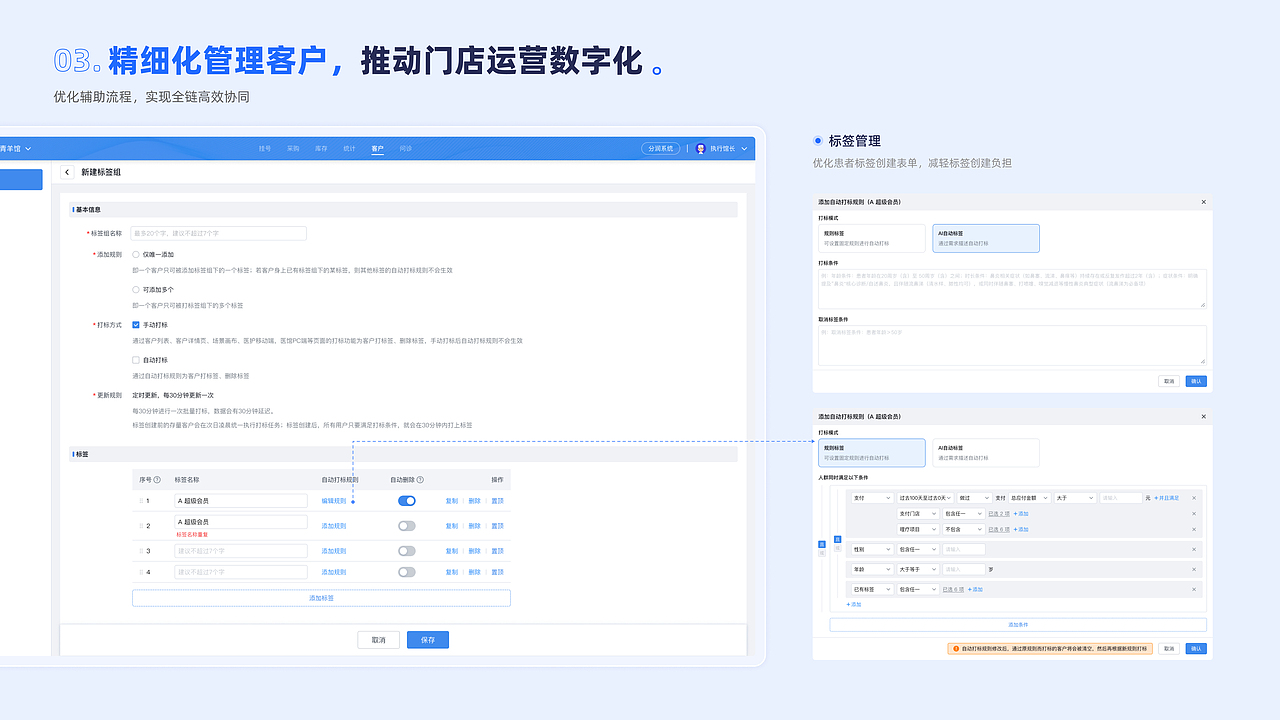Viewport: 1280px width, 720px height.
Task: Click the warning icon in the orange notice banner
Action: pyautogui.click(x=957, y=648)
